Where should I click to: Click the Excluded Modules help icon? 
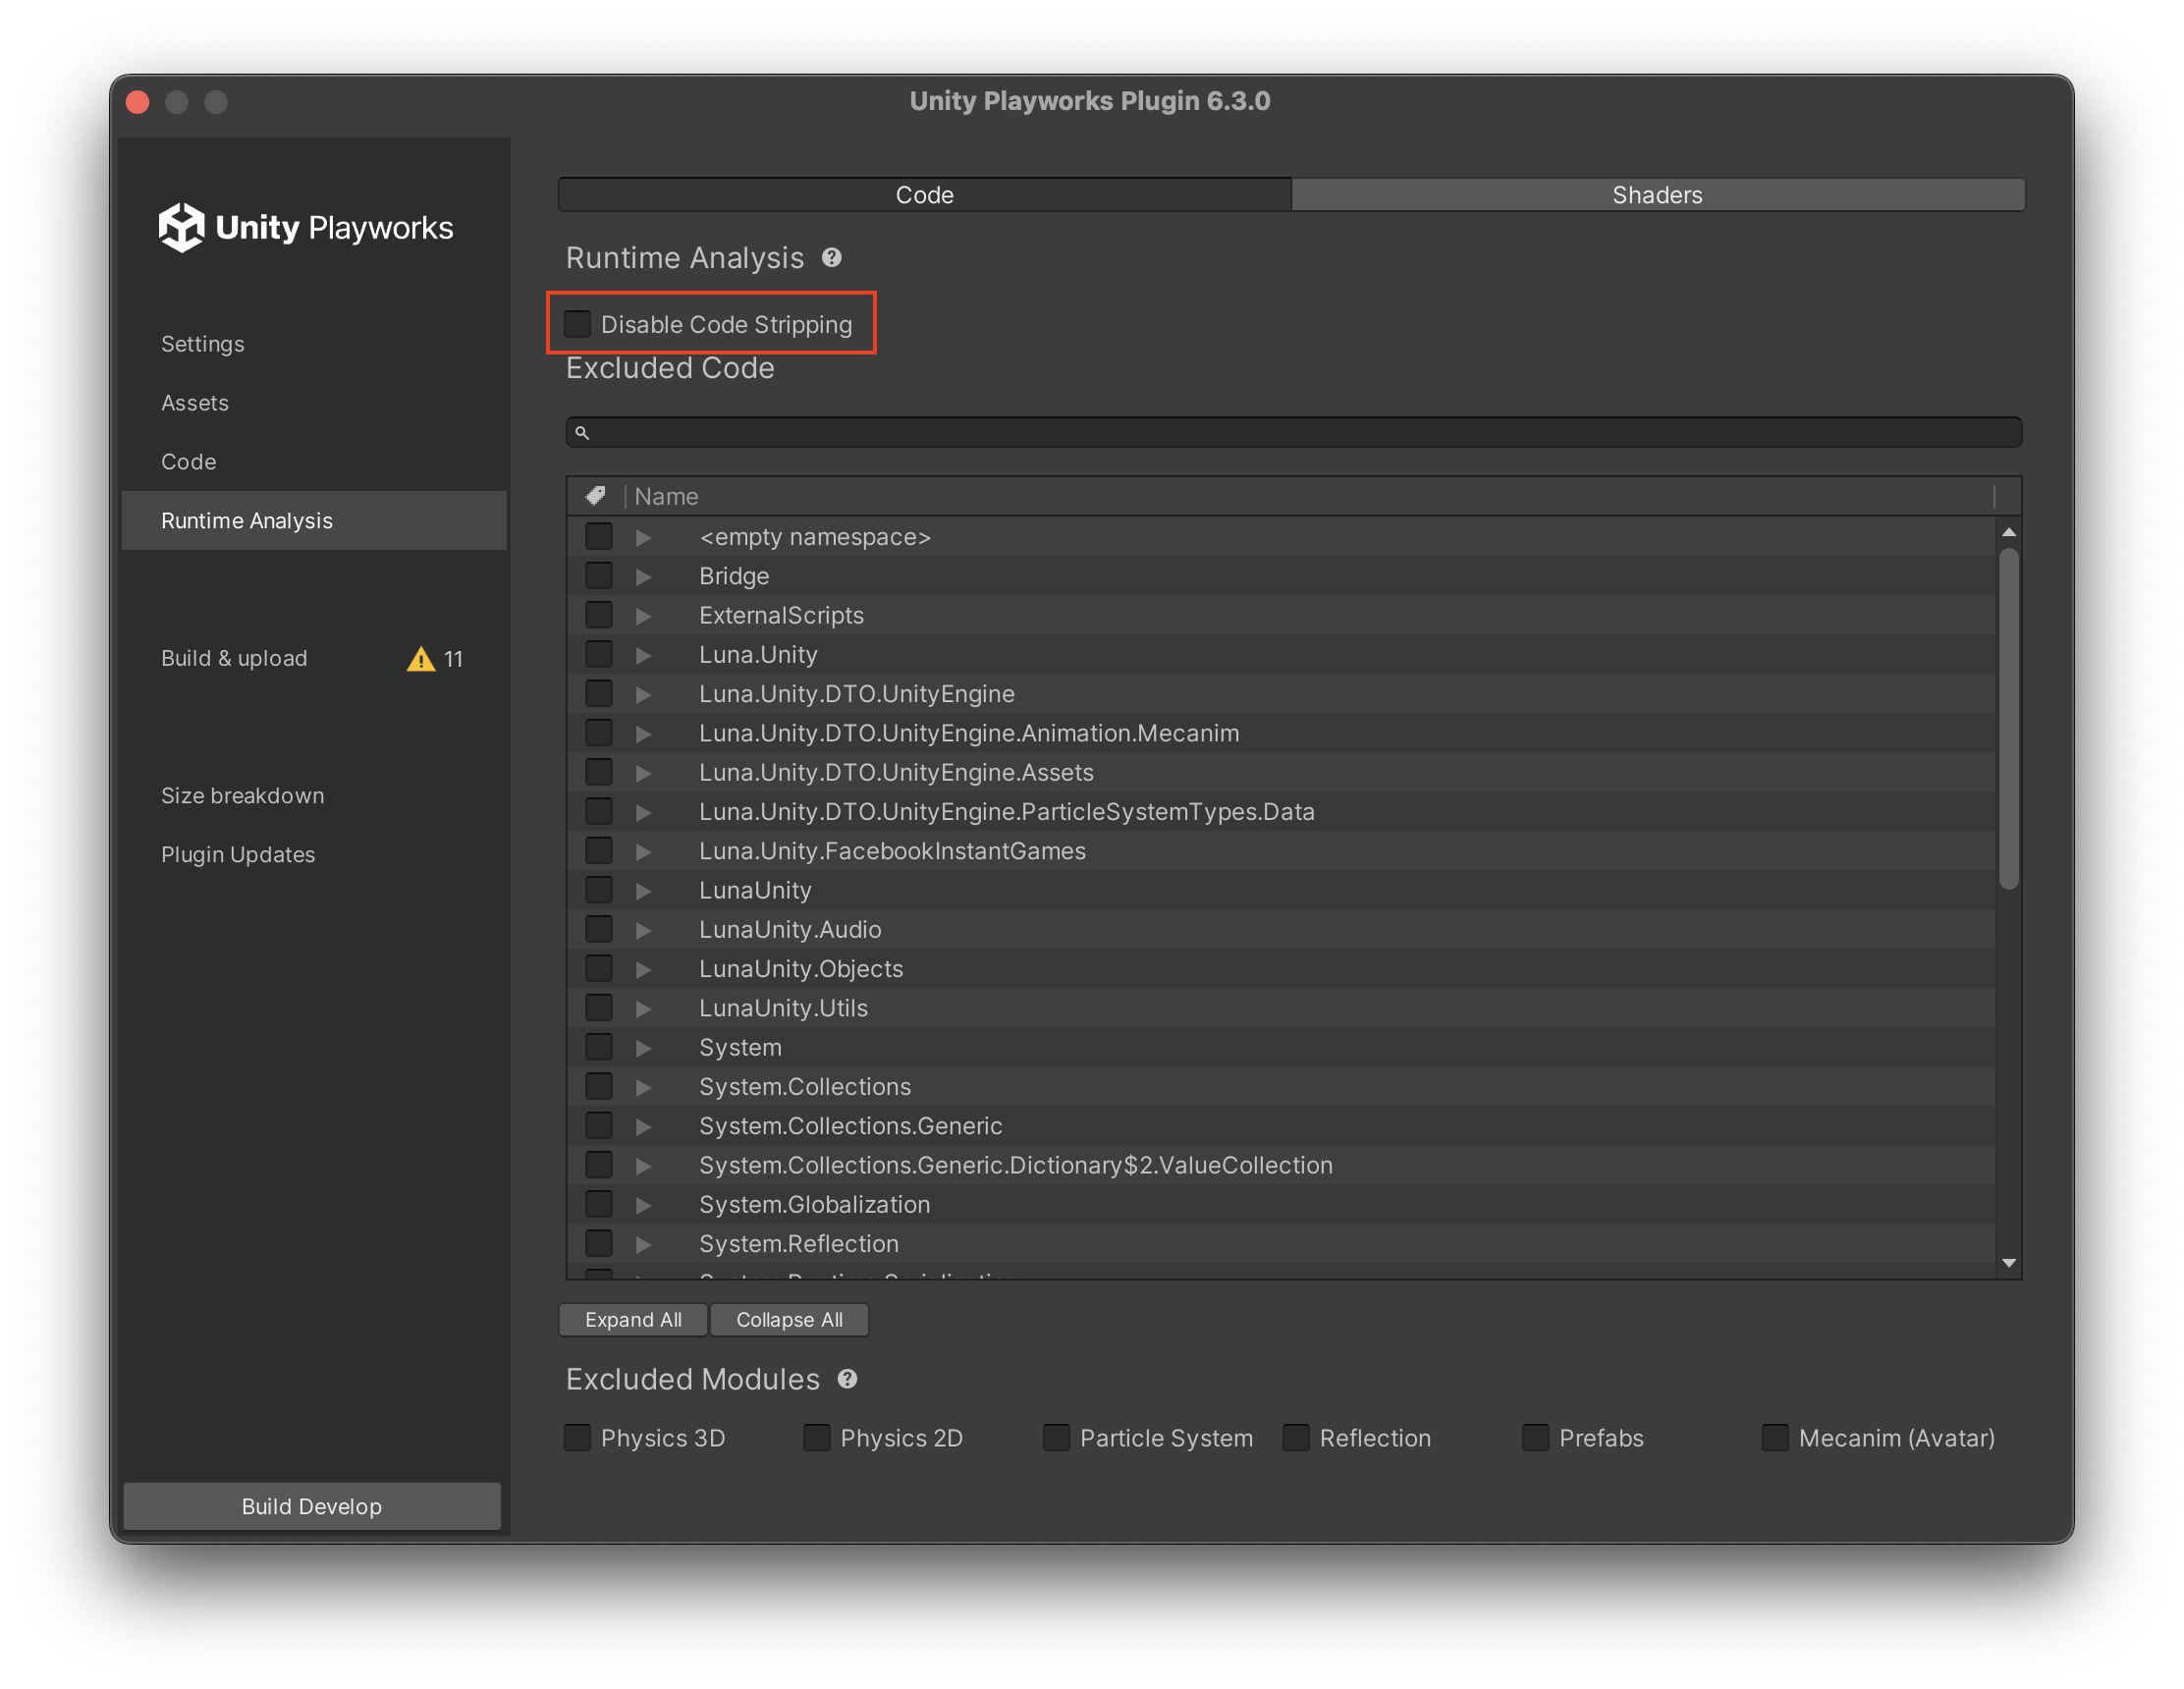point(847,1379)
